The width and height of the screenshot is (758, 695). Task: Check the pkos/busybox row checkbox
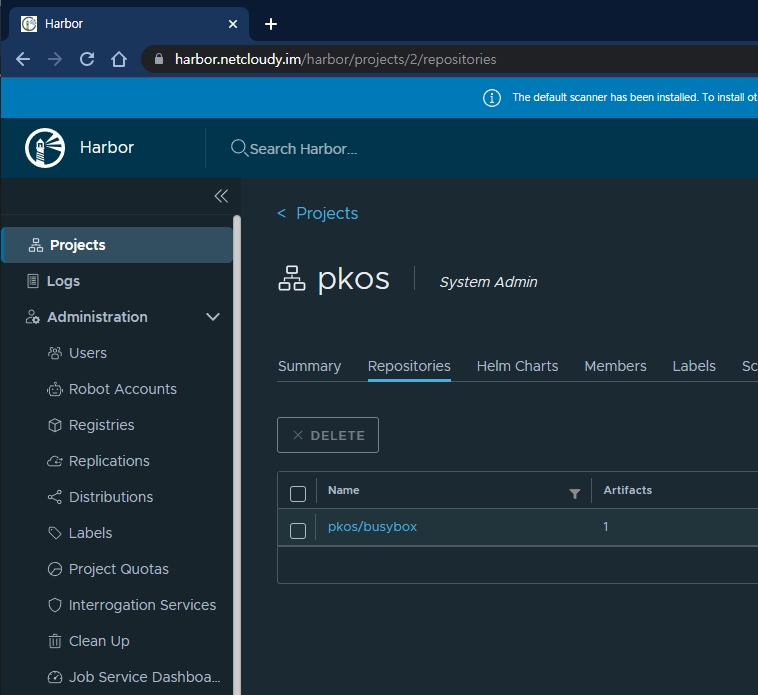pyautogui.click(x=298, y=531)
